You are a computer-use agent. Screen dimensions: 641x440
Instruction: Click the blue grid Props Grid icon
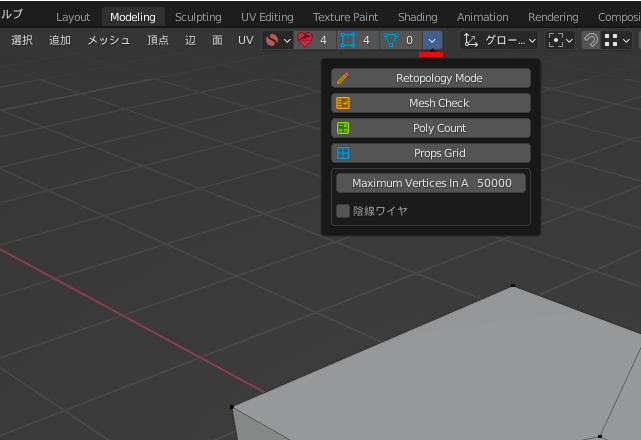pyautogui.click(x=343, y=153)
